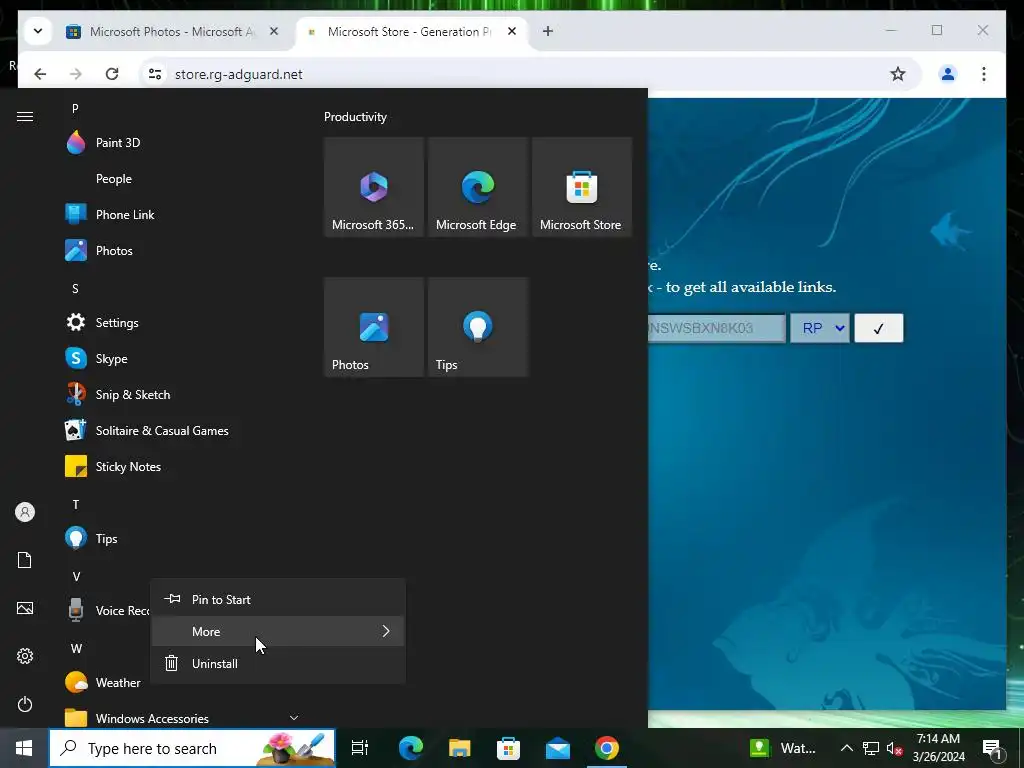The width and height of the screenshot is (1024, 768).
Task: Open the user account icon in Start sidebar
Action: pos(25,512)
